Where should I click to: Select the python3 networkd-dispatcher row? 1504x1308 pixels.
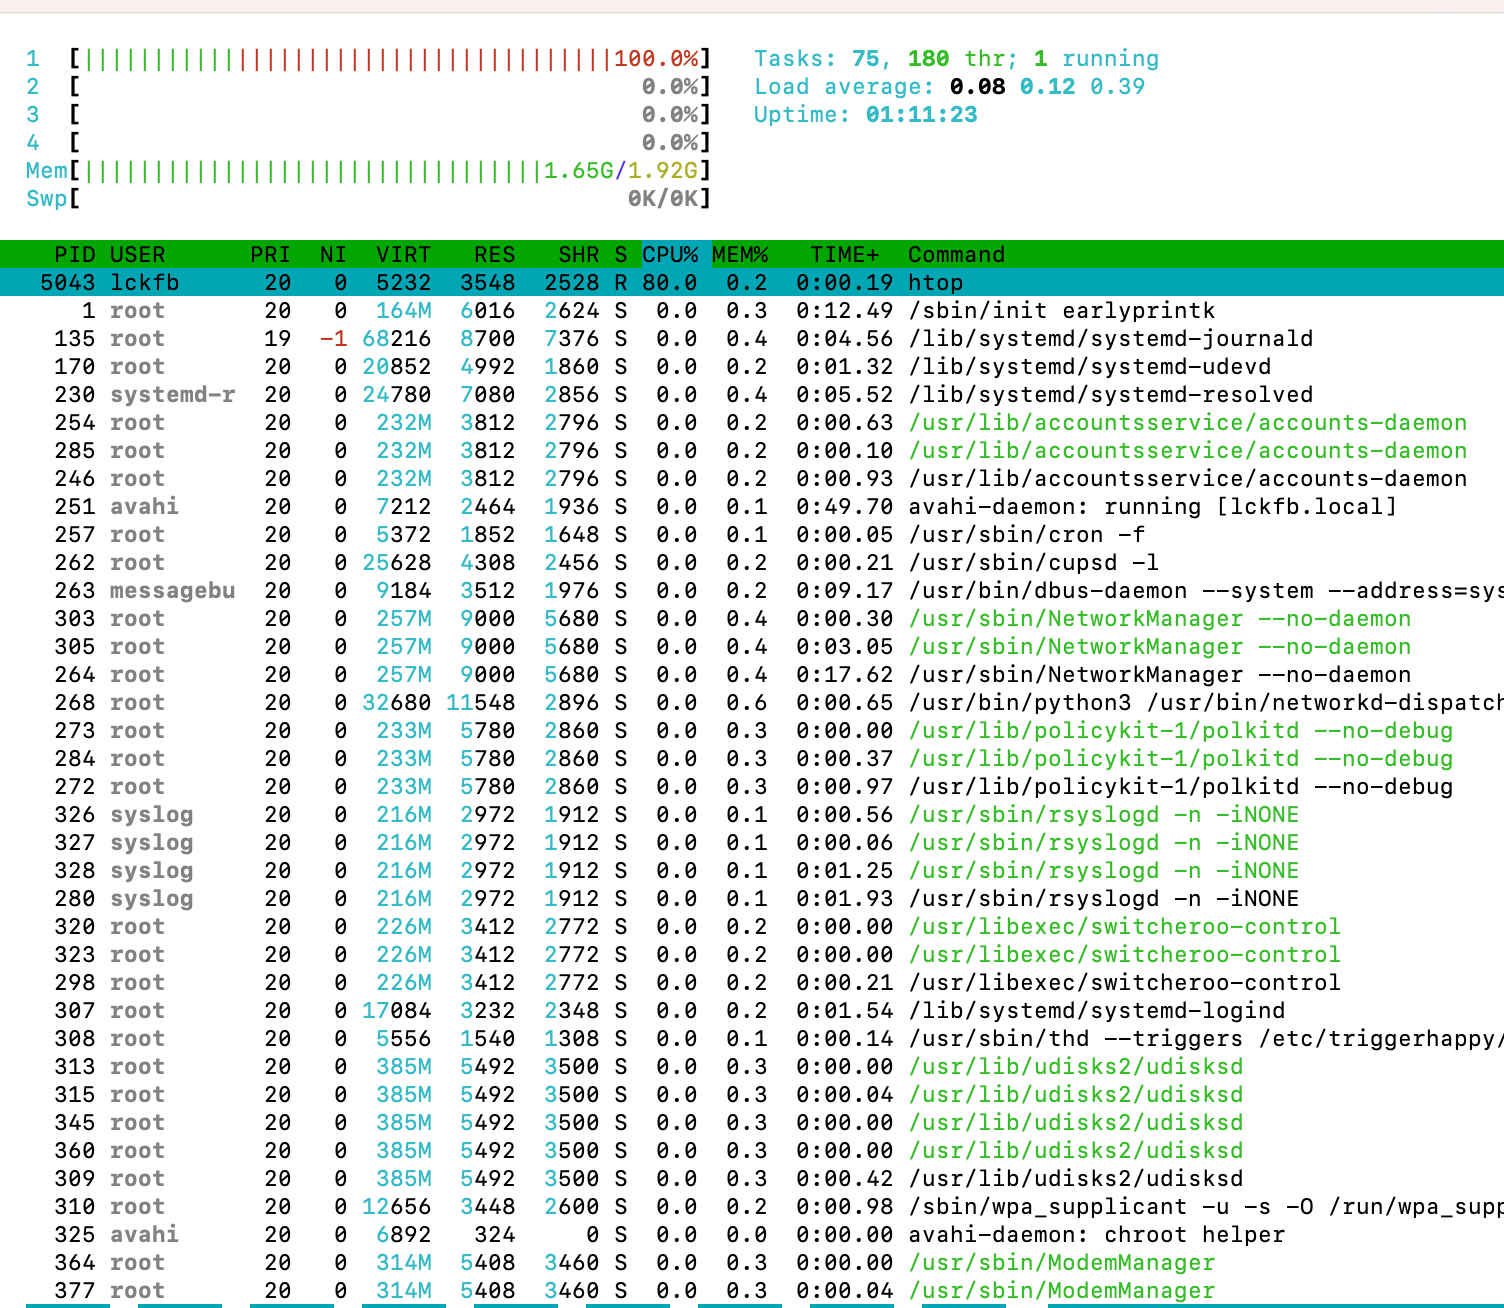click(752, 703)
